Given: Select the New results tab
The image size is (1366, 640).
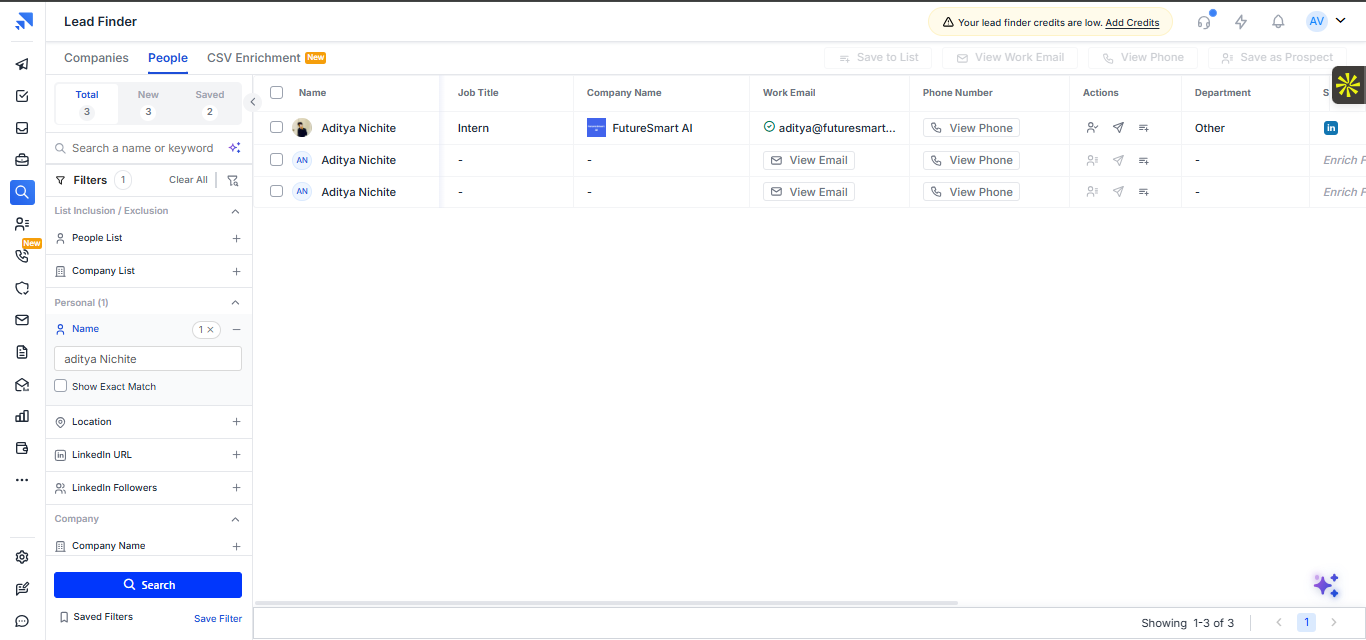Looking at the screenshot, I should point(148,103).
